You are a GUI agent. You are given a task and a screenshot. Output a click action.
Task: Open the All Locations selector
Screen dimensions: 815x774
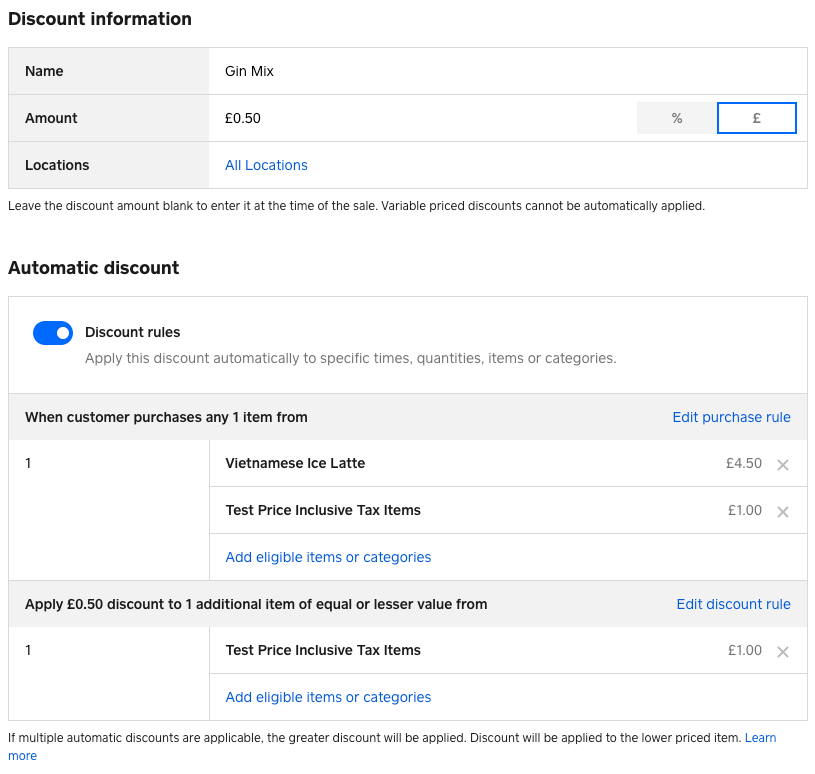tap(266, 165)
